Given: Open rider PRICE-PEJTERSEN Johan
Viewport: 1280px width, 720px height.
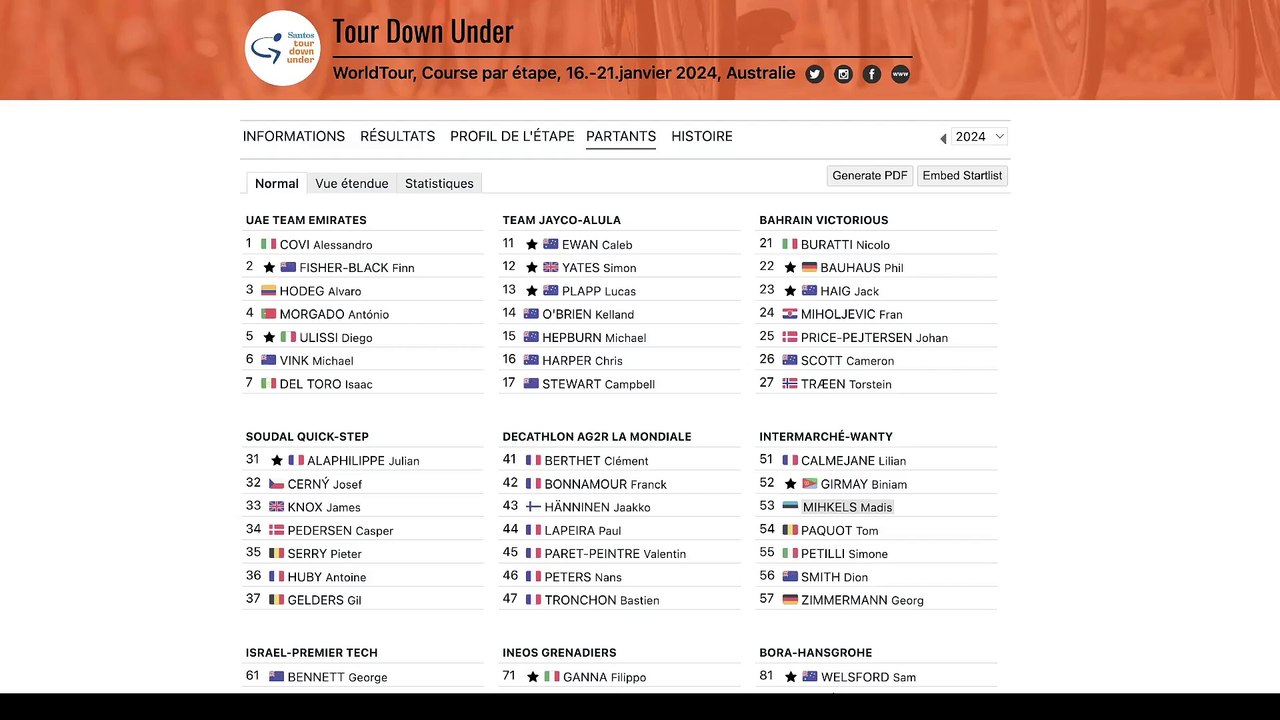Looking at the screenshot, I should point(874,338).
